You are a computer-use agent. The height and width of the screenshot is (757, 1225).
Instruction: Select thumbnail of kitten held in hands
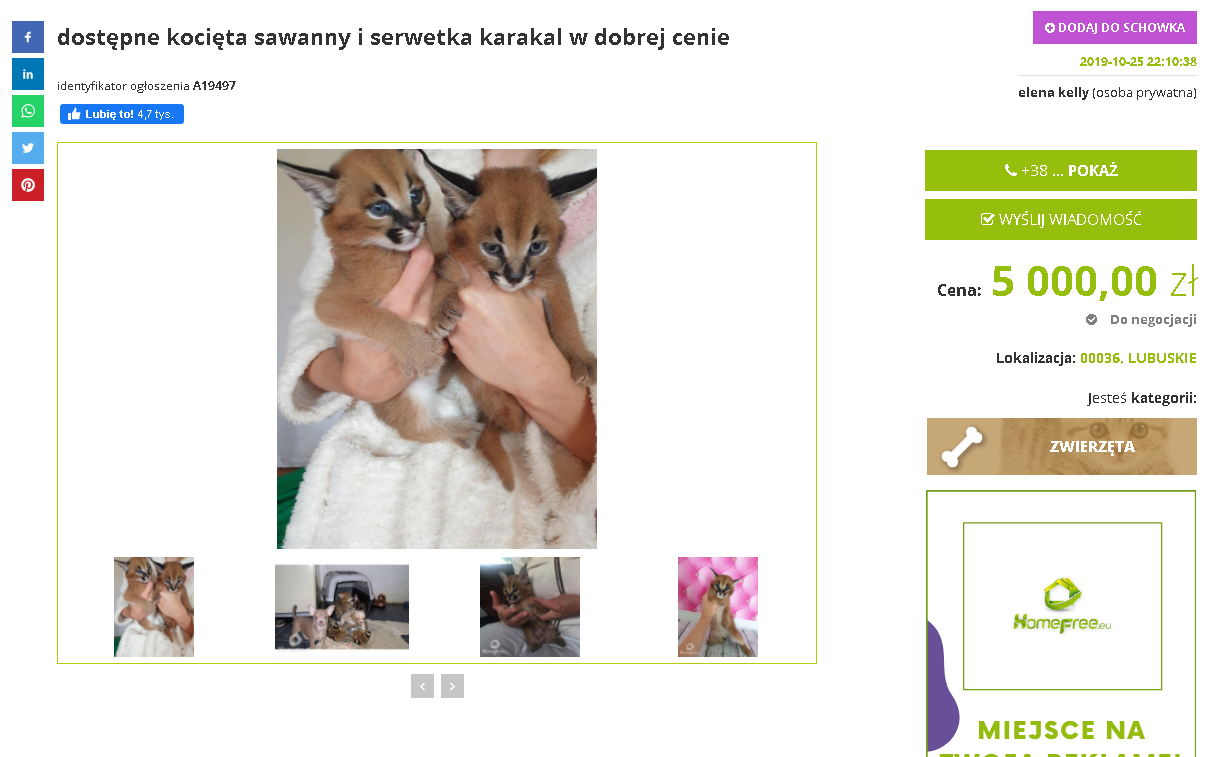(530, 607)
